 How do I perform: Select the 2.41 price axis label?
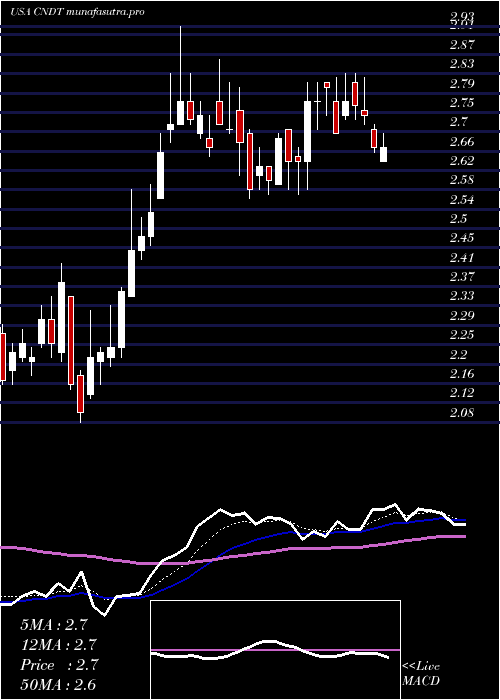point(462,258)
